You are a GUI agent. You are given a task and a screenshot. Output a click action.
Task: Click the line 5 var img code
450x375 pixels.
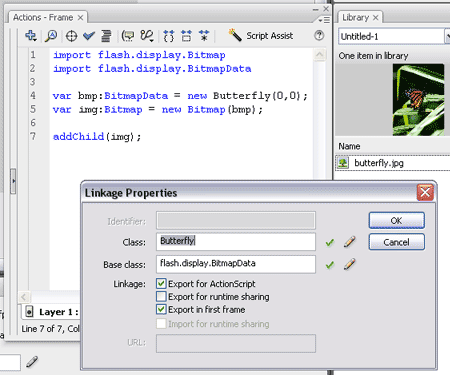coord(157,110)
